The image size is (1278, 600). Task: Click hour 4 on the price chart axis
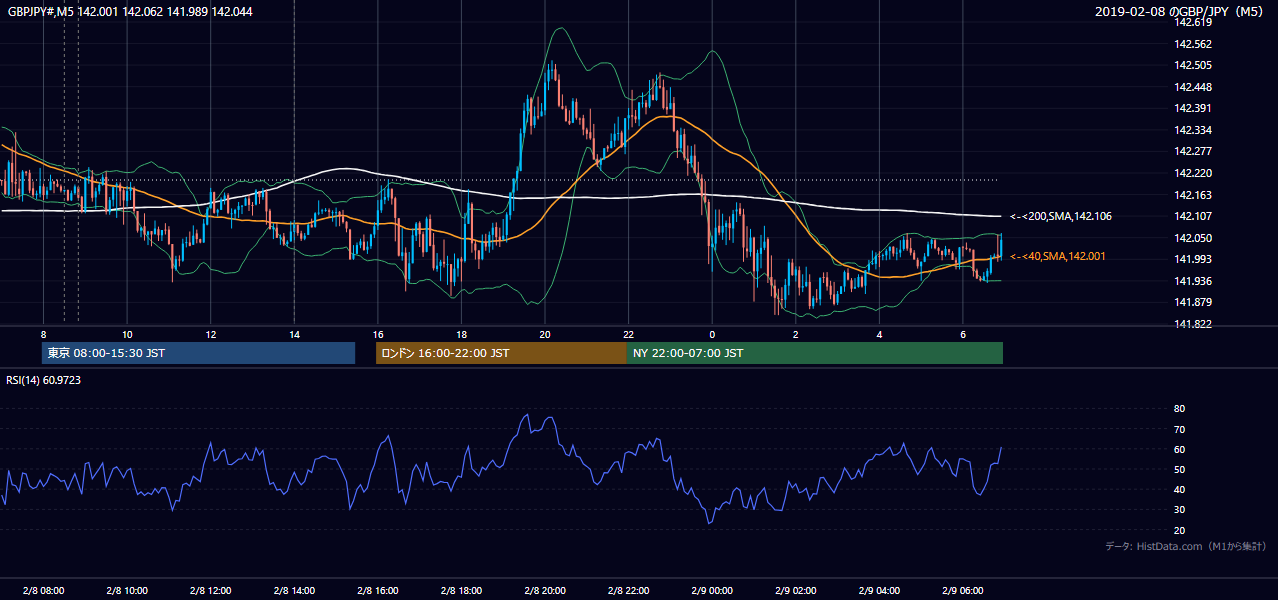click(x=880, y=334)
